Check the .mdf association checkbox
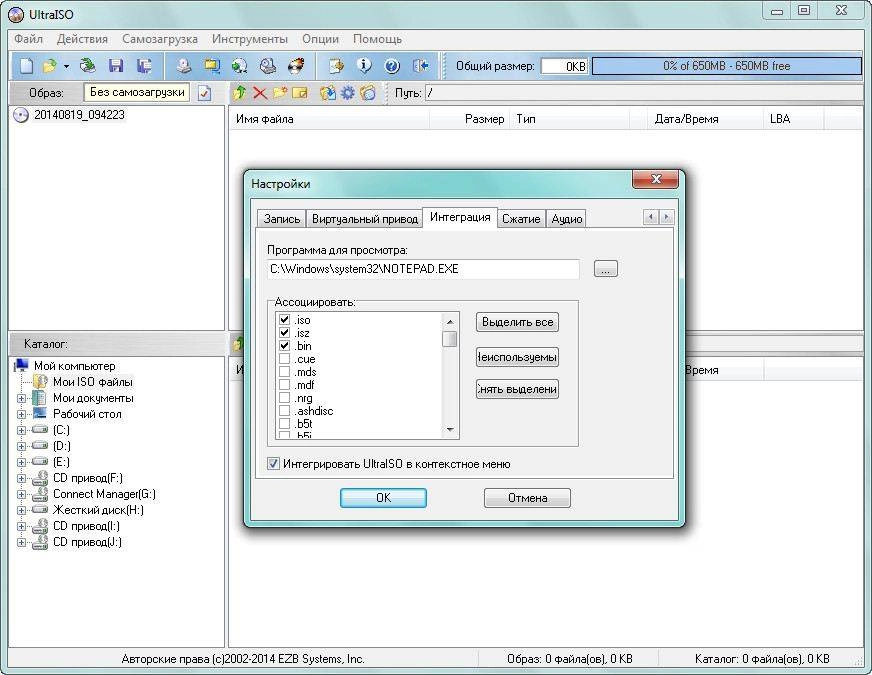Viewport: 872px width, 675px height. point(284,385)
